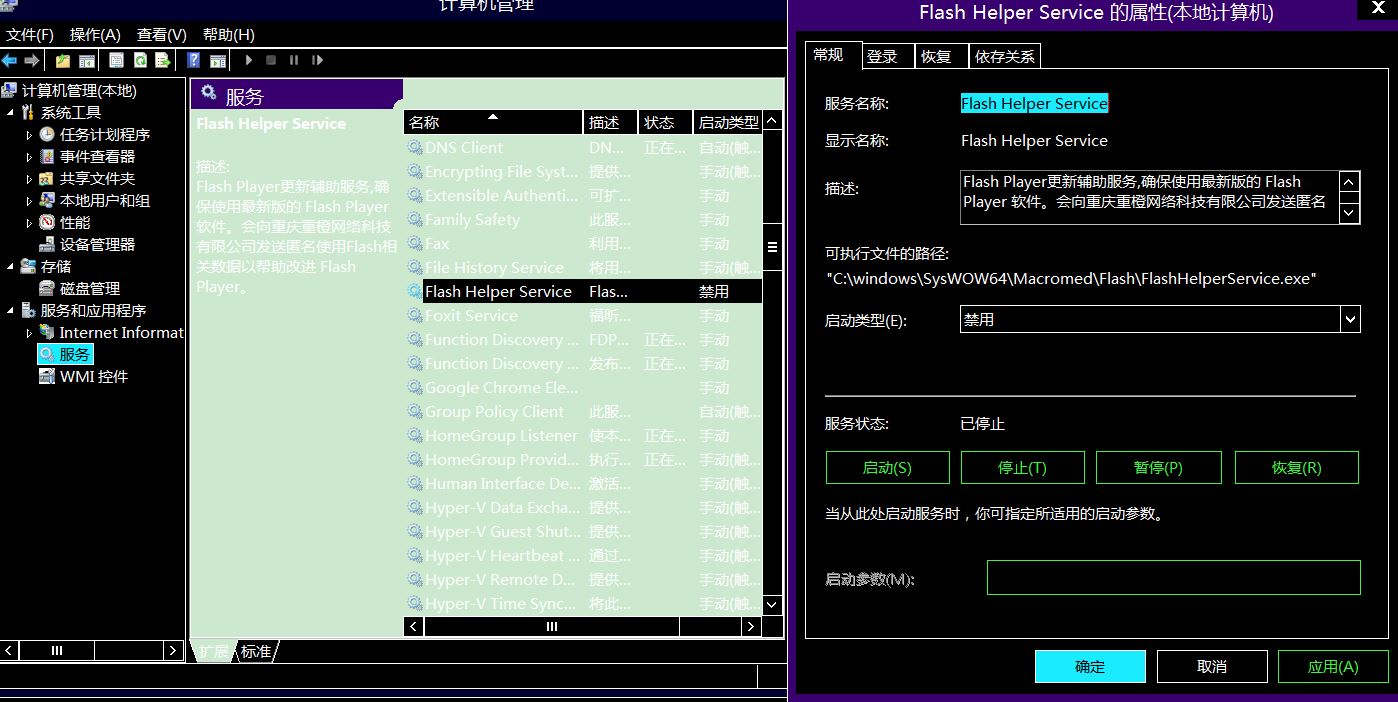The image size is (1398, 702).
Task: Collapse the 系统工具 tree node
Action: [x=10, y=113]
